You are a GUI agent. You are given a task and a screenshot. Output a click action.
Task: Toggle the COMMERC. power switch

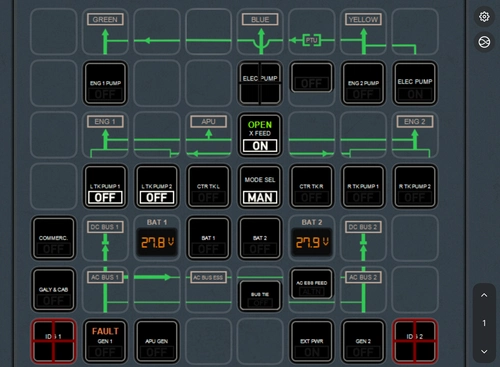53,238
